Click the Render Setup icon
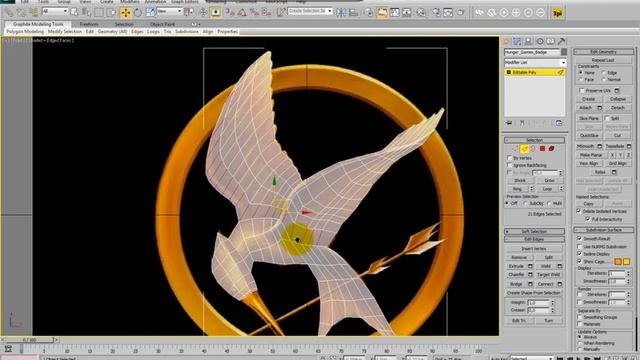The width and height of the screenshot is (640, 360). [436, 13]
